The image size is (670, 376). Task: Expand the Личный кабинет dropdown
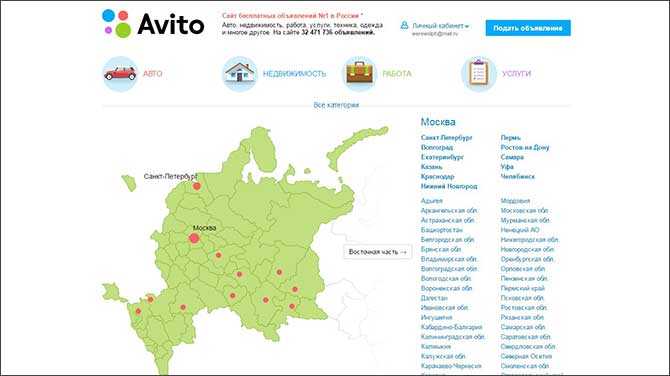pos(440,26)
